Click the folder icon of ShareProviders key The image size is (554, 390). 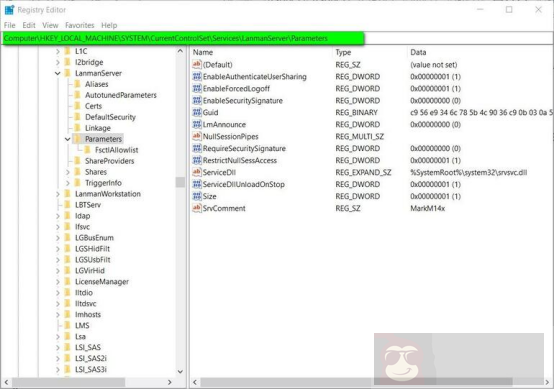click(x=77, y=161)
